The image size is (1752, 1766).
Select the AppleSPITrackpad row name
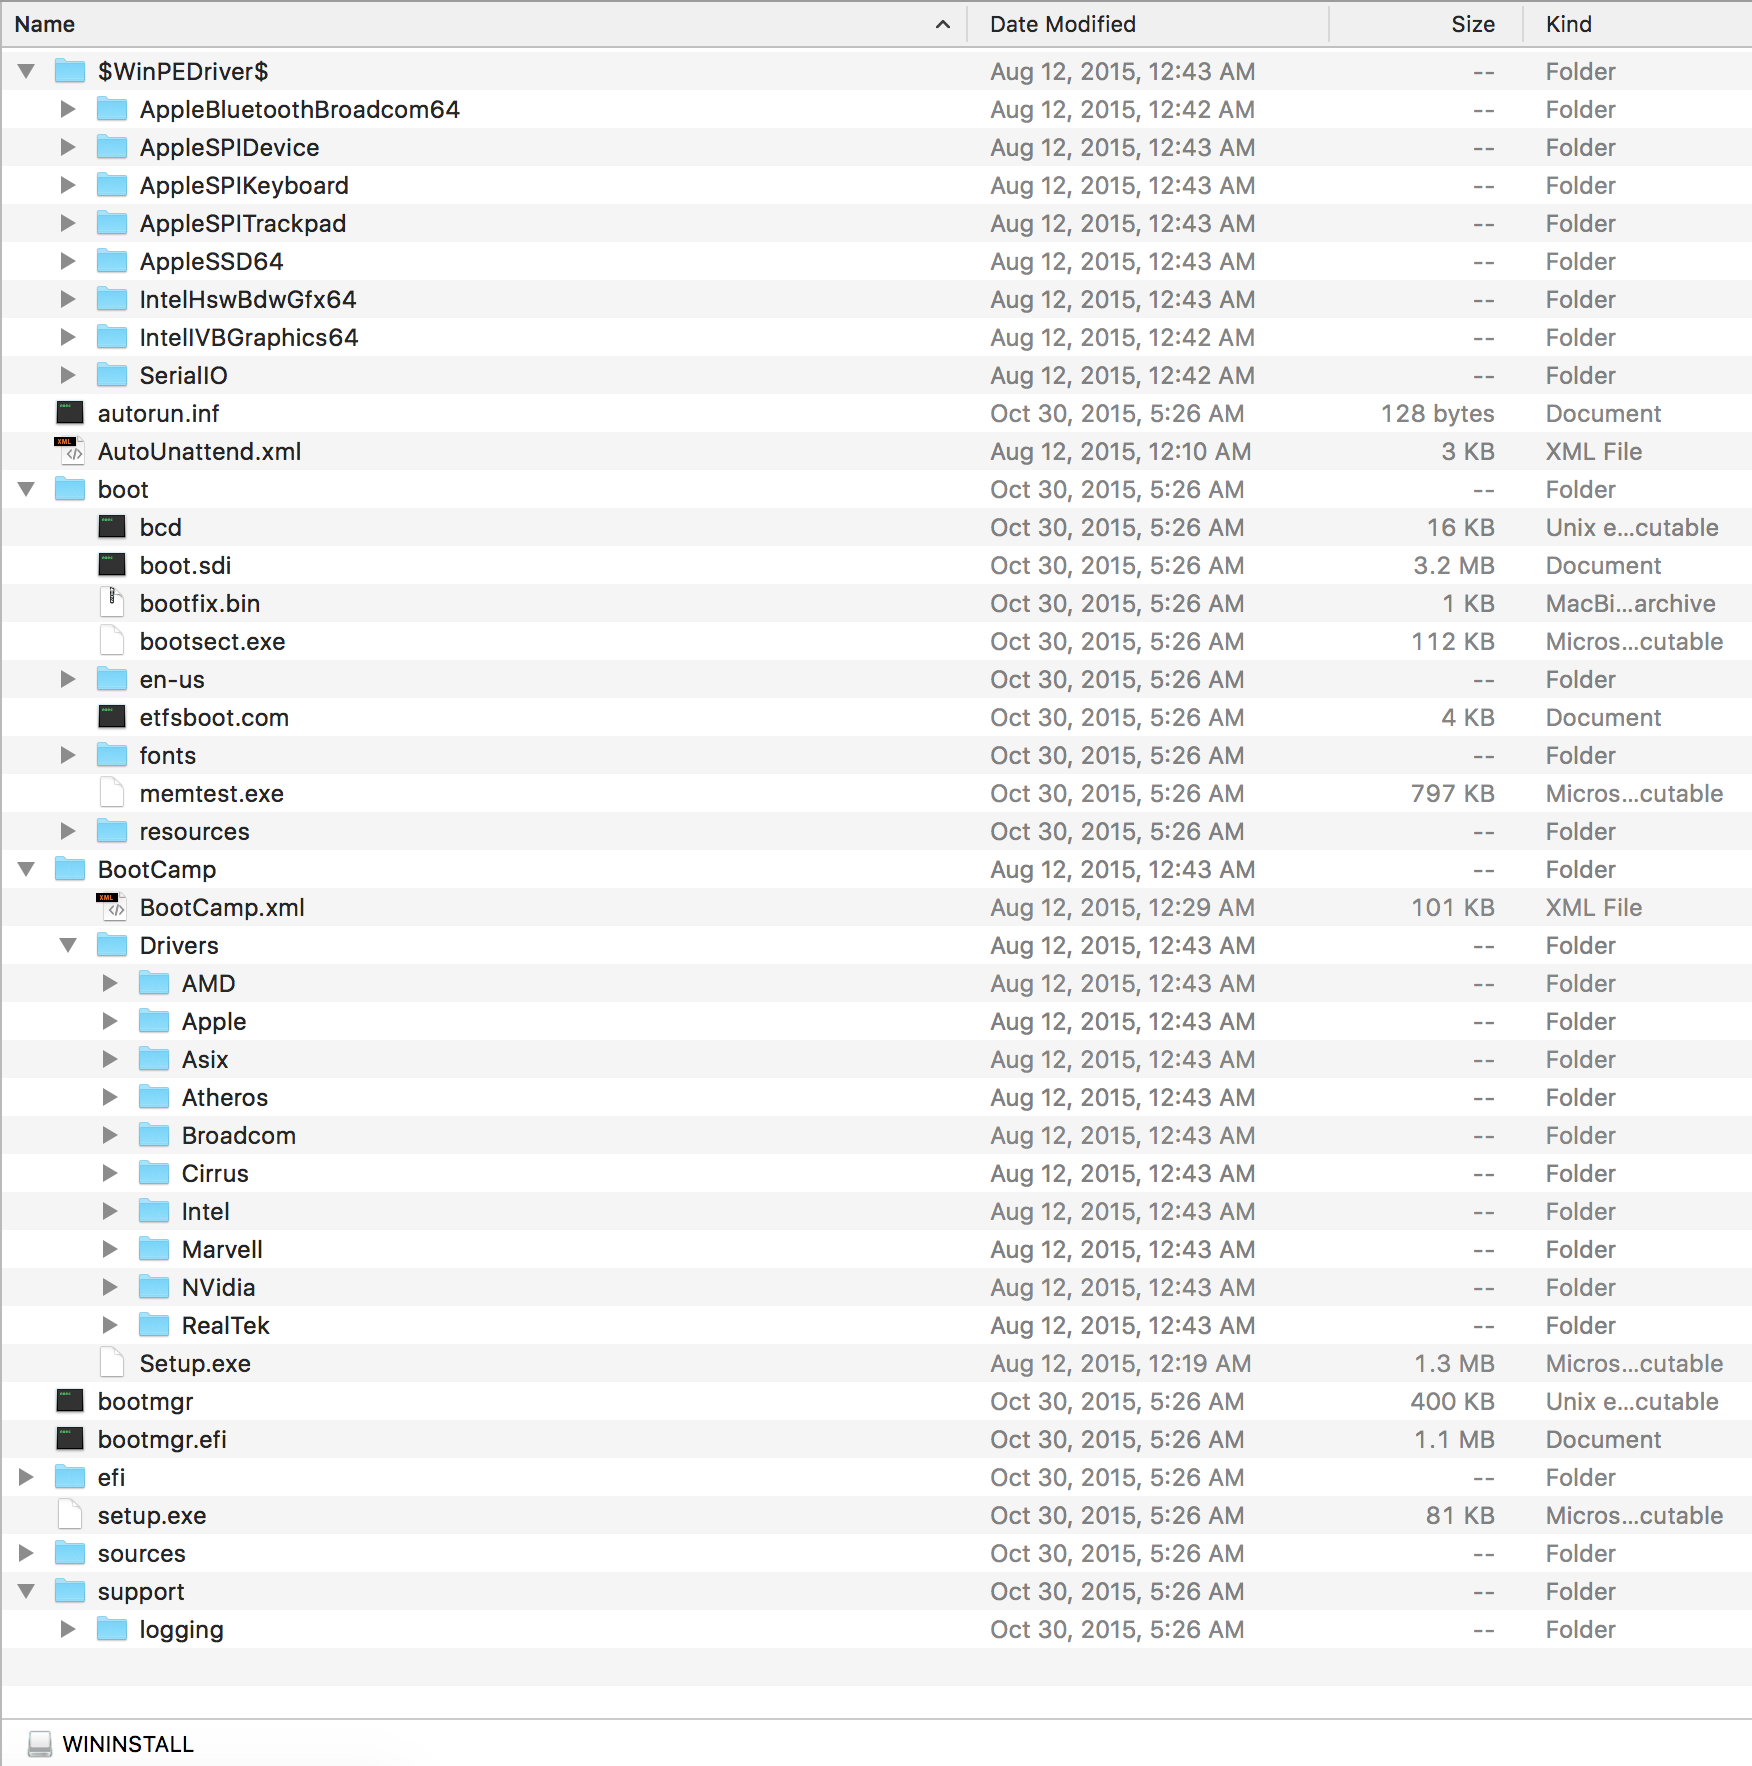coord(243,223)
